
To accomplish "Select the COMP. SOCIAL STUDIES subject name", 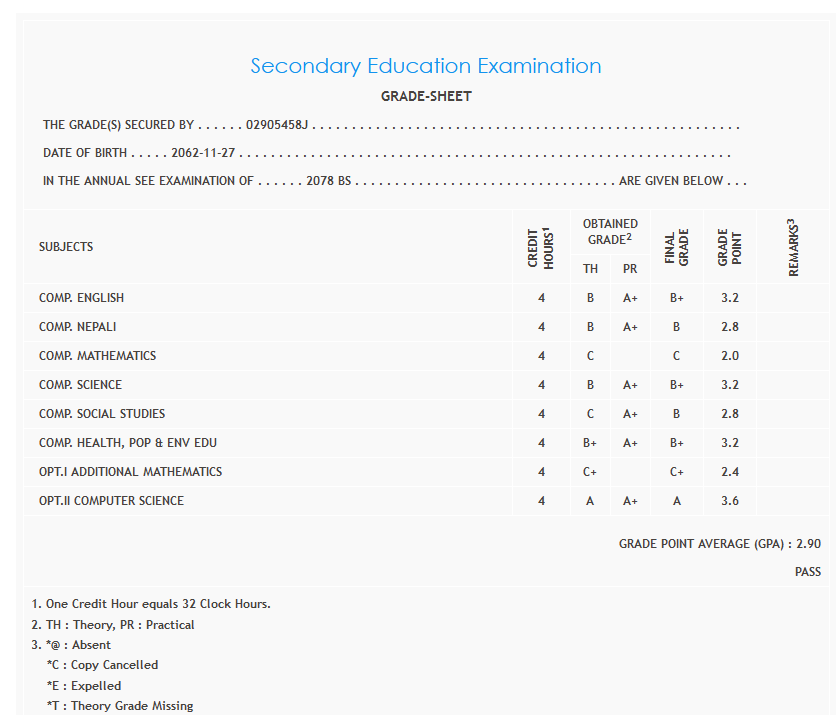I will pyautogui.click(x=102, y=414).
